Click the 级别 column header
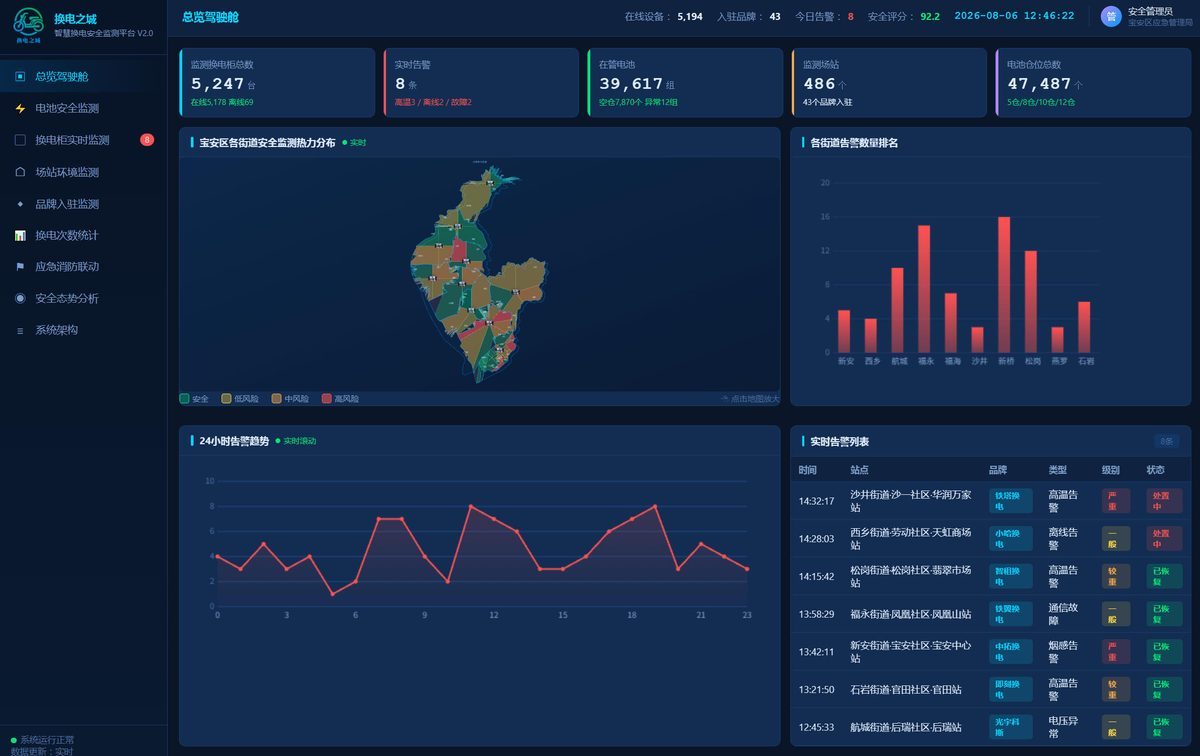This screenshot has width=1200, height=756. pyautogui.click(x=1111, y=470)
